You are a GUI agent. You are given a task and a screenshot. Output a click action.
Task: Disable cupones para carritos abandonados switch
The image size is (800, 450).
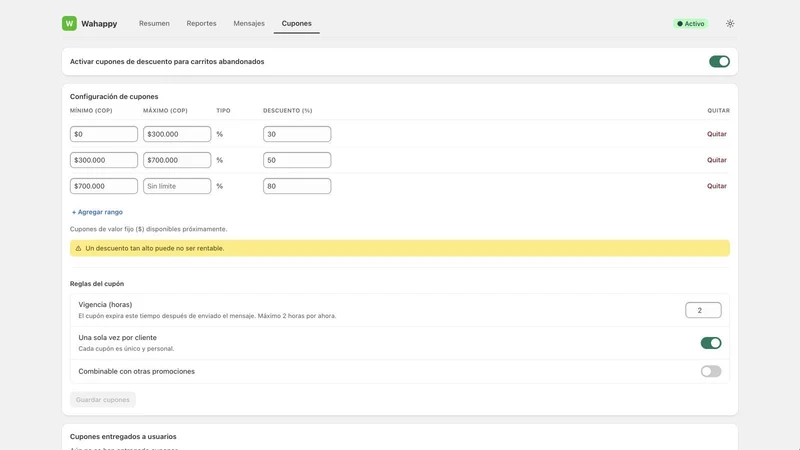click(719, 62)
